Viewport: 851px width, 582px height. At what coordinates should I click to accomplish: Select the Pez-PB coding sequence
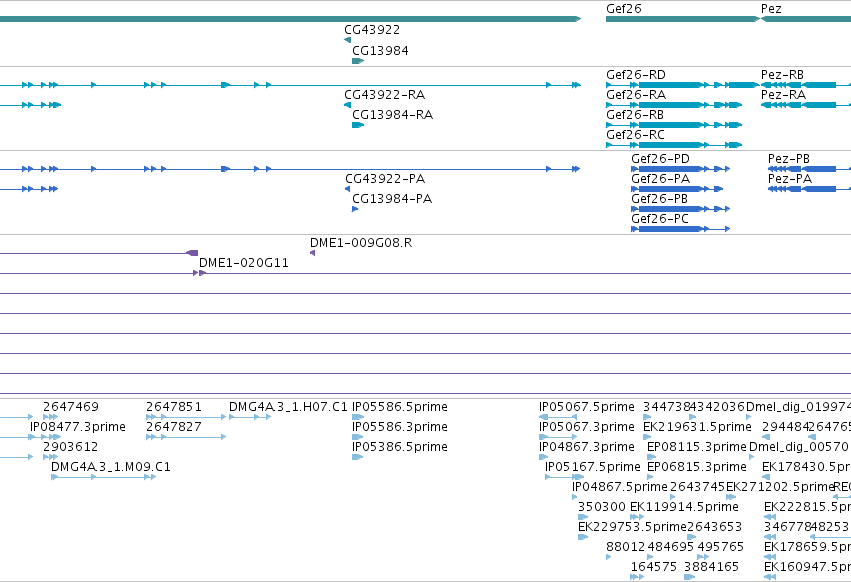[809, 169]
